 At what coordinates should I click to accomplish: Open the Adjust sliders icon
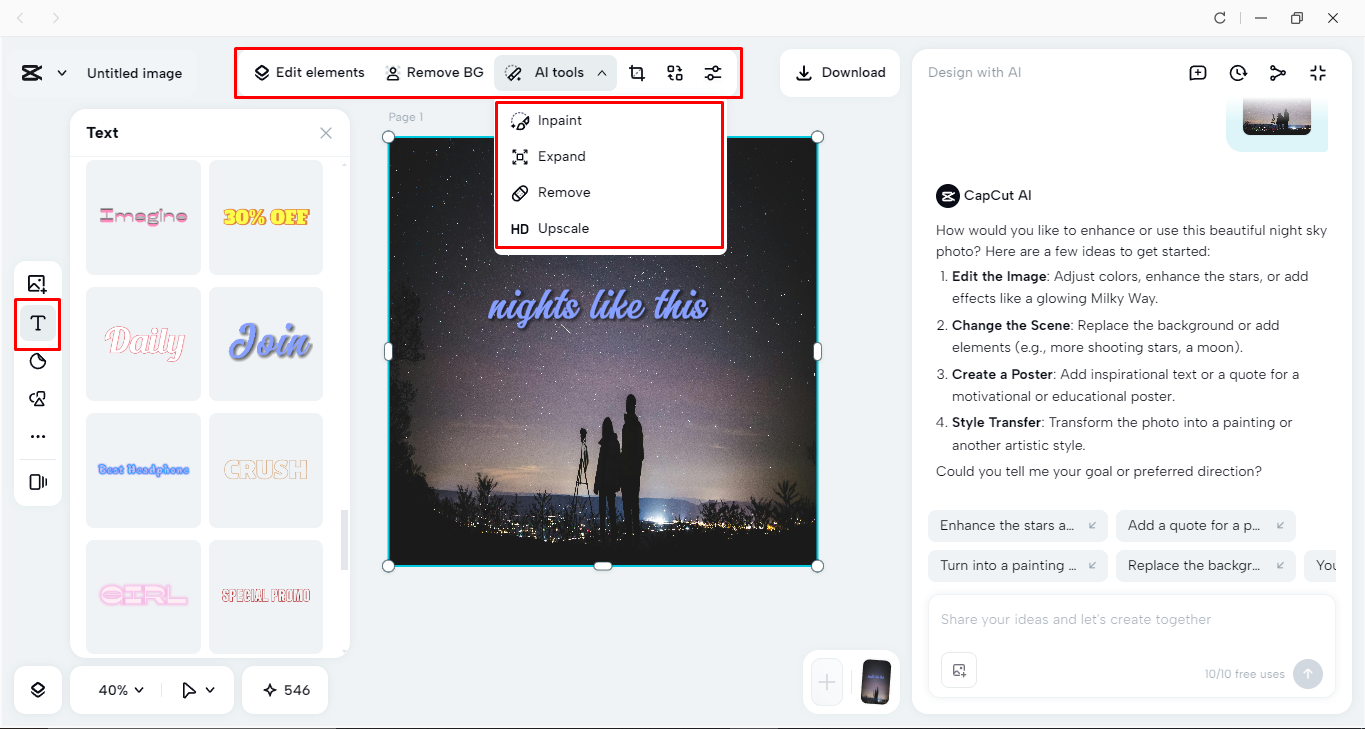(x=712, y=73)
